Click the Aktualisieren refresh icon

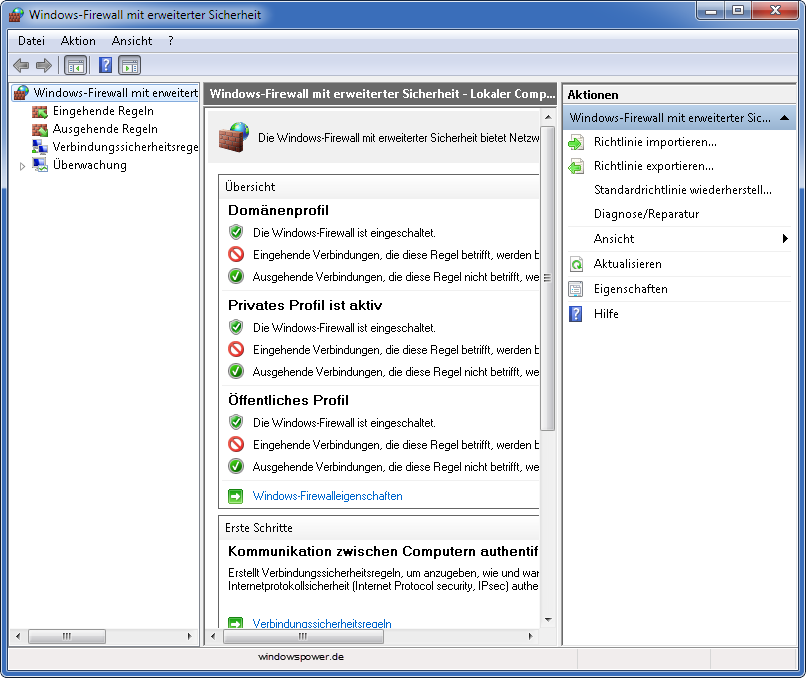[576, 264]
